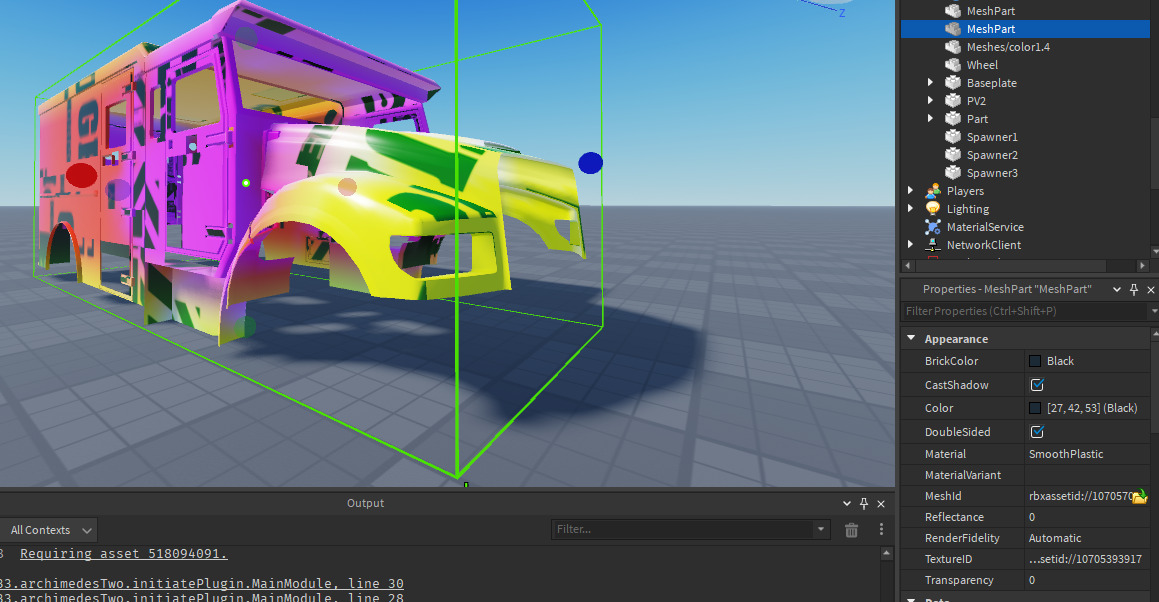Click the Spawner3 cube icon
This screenshot has width=1159, height=602.
[953, 172]
